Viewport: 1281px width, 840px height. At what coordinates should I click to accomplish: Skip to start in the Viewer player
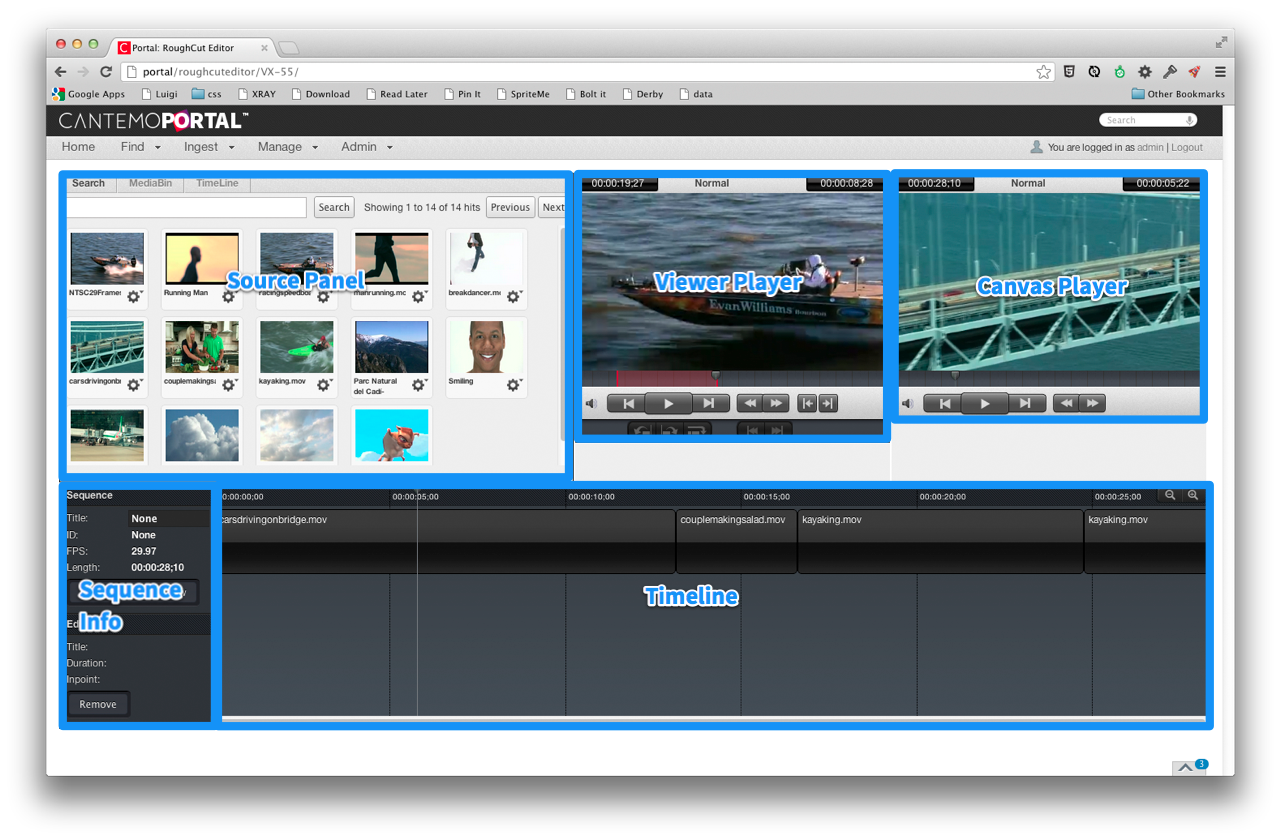click(x=628, y=403)
